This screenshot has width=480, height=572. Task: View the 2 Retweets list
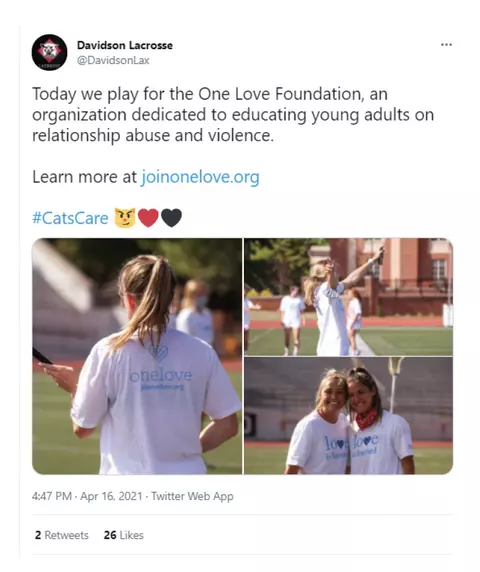pyautogui.click(x=62, y=535)
